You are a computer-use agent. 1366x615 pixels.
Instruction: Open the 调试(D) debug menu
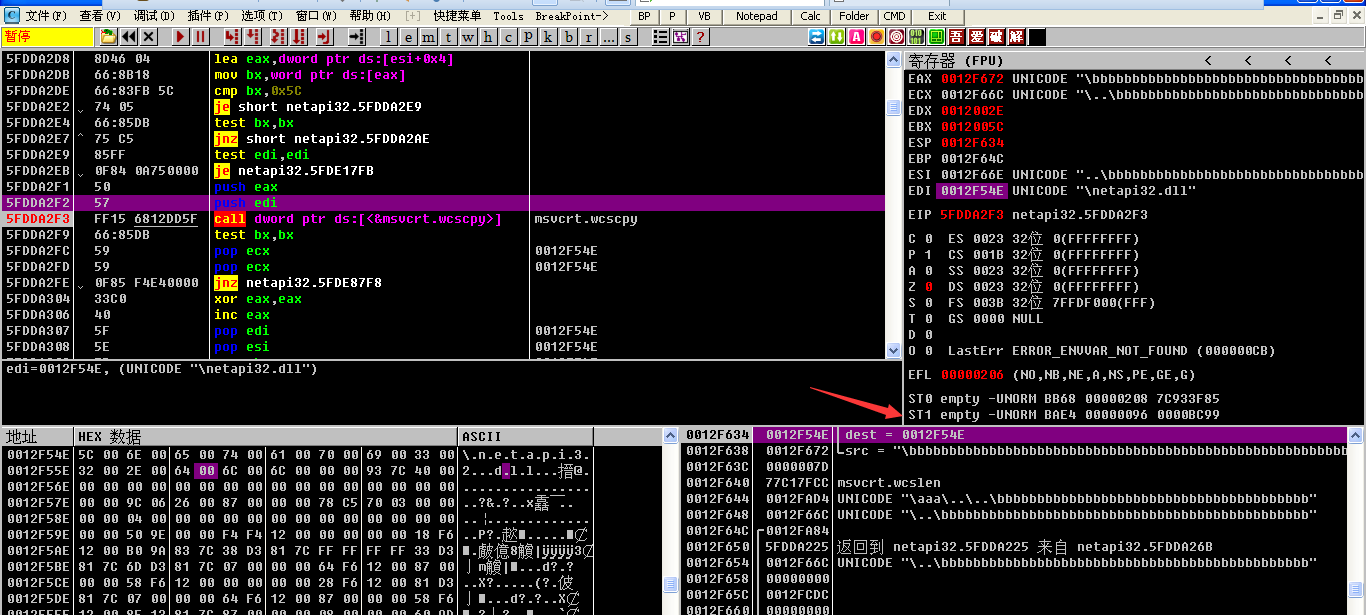pos(153,16)
